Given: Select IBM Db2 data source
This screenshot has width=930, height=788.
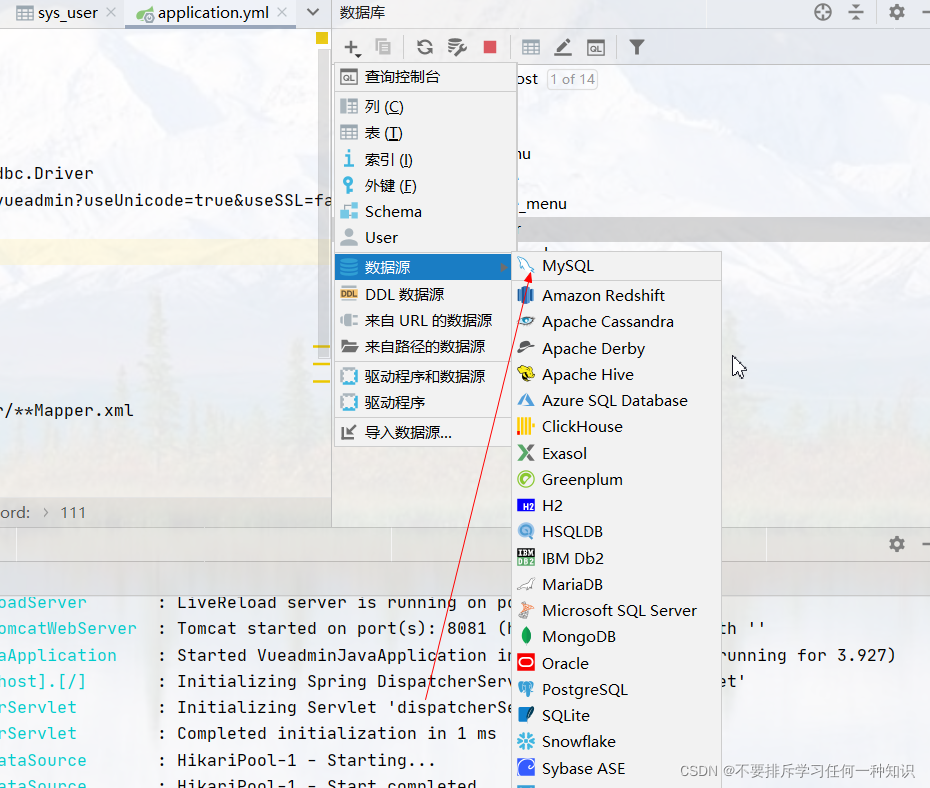Looking at the screenshot, I should click(x=617, y=558).
